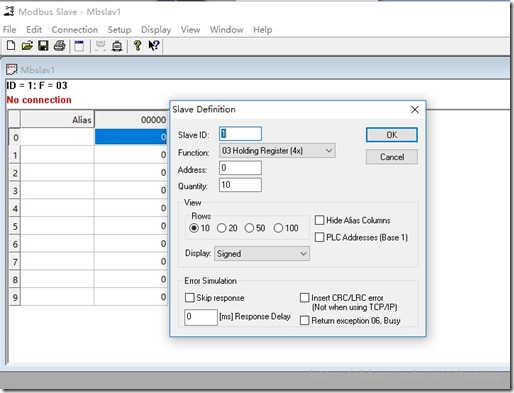Click row header number 7
The image size is (514, 393).
coord(15,262)
